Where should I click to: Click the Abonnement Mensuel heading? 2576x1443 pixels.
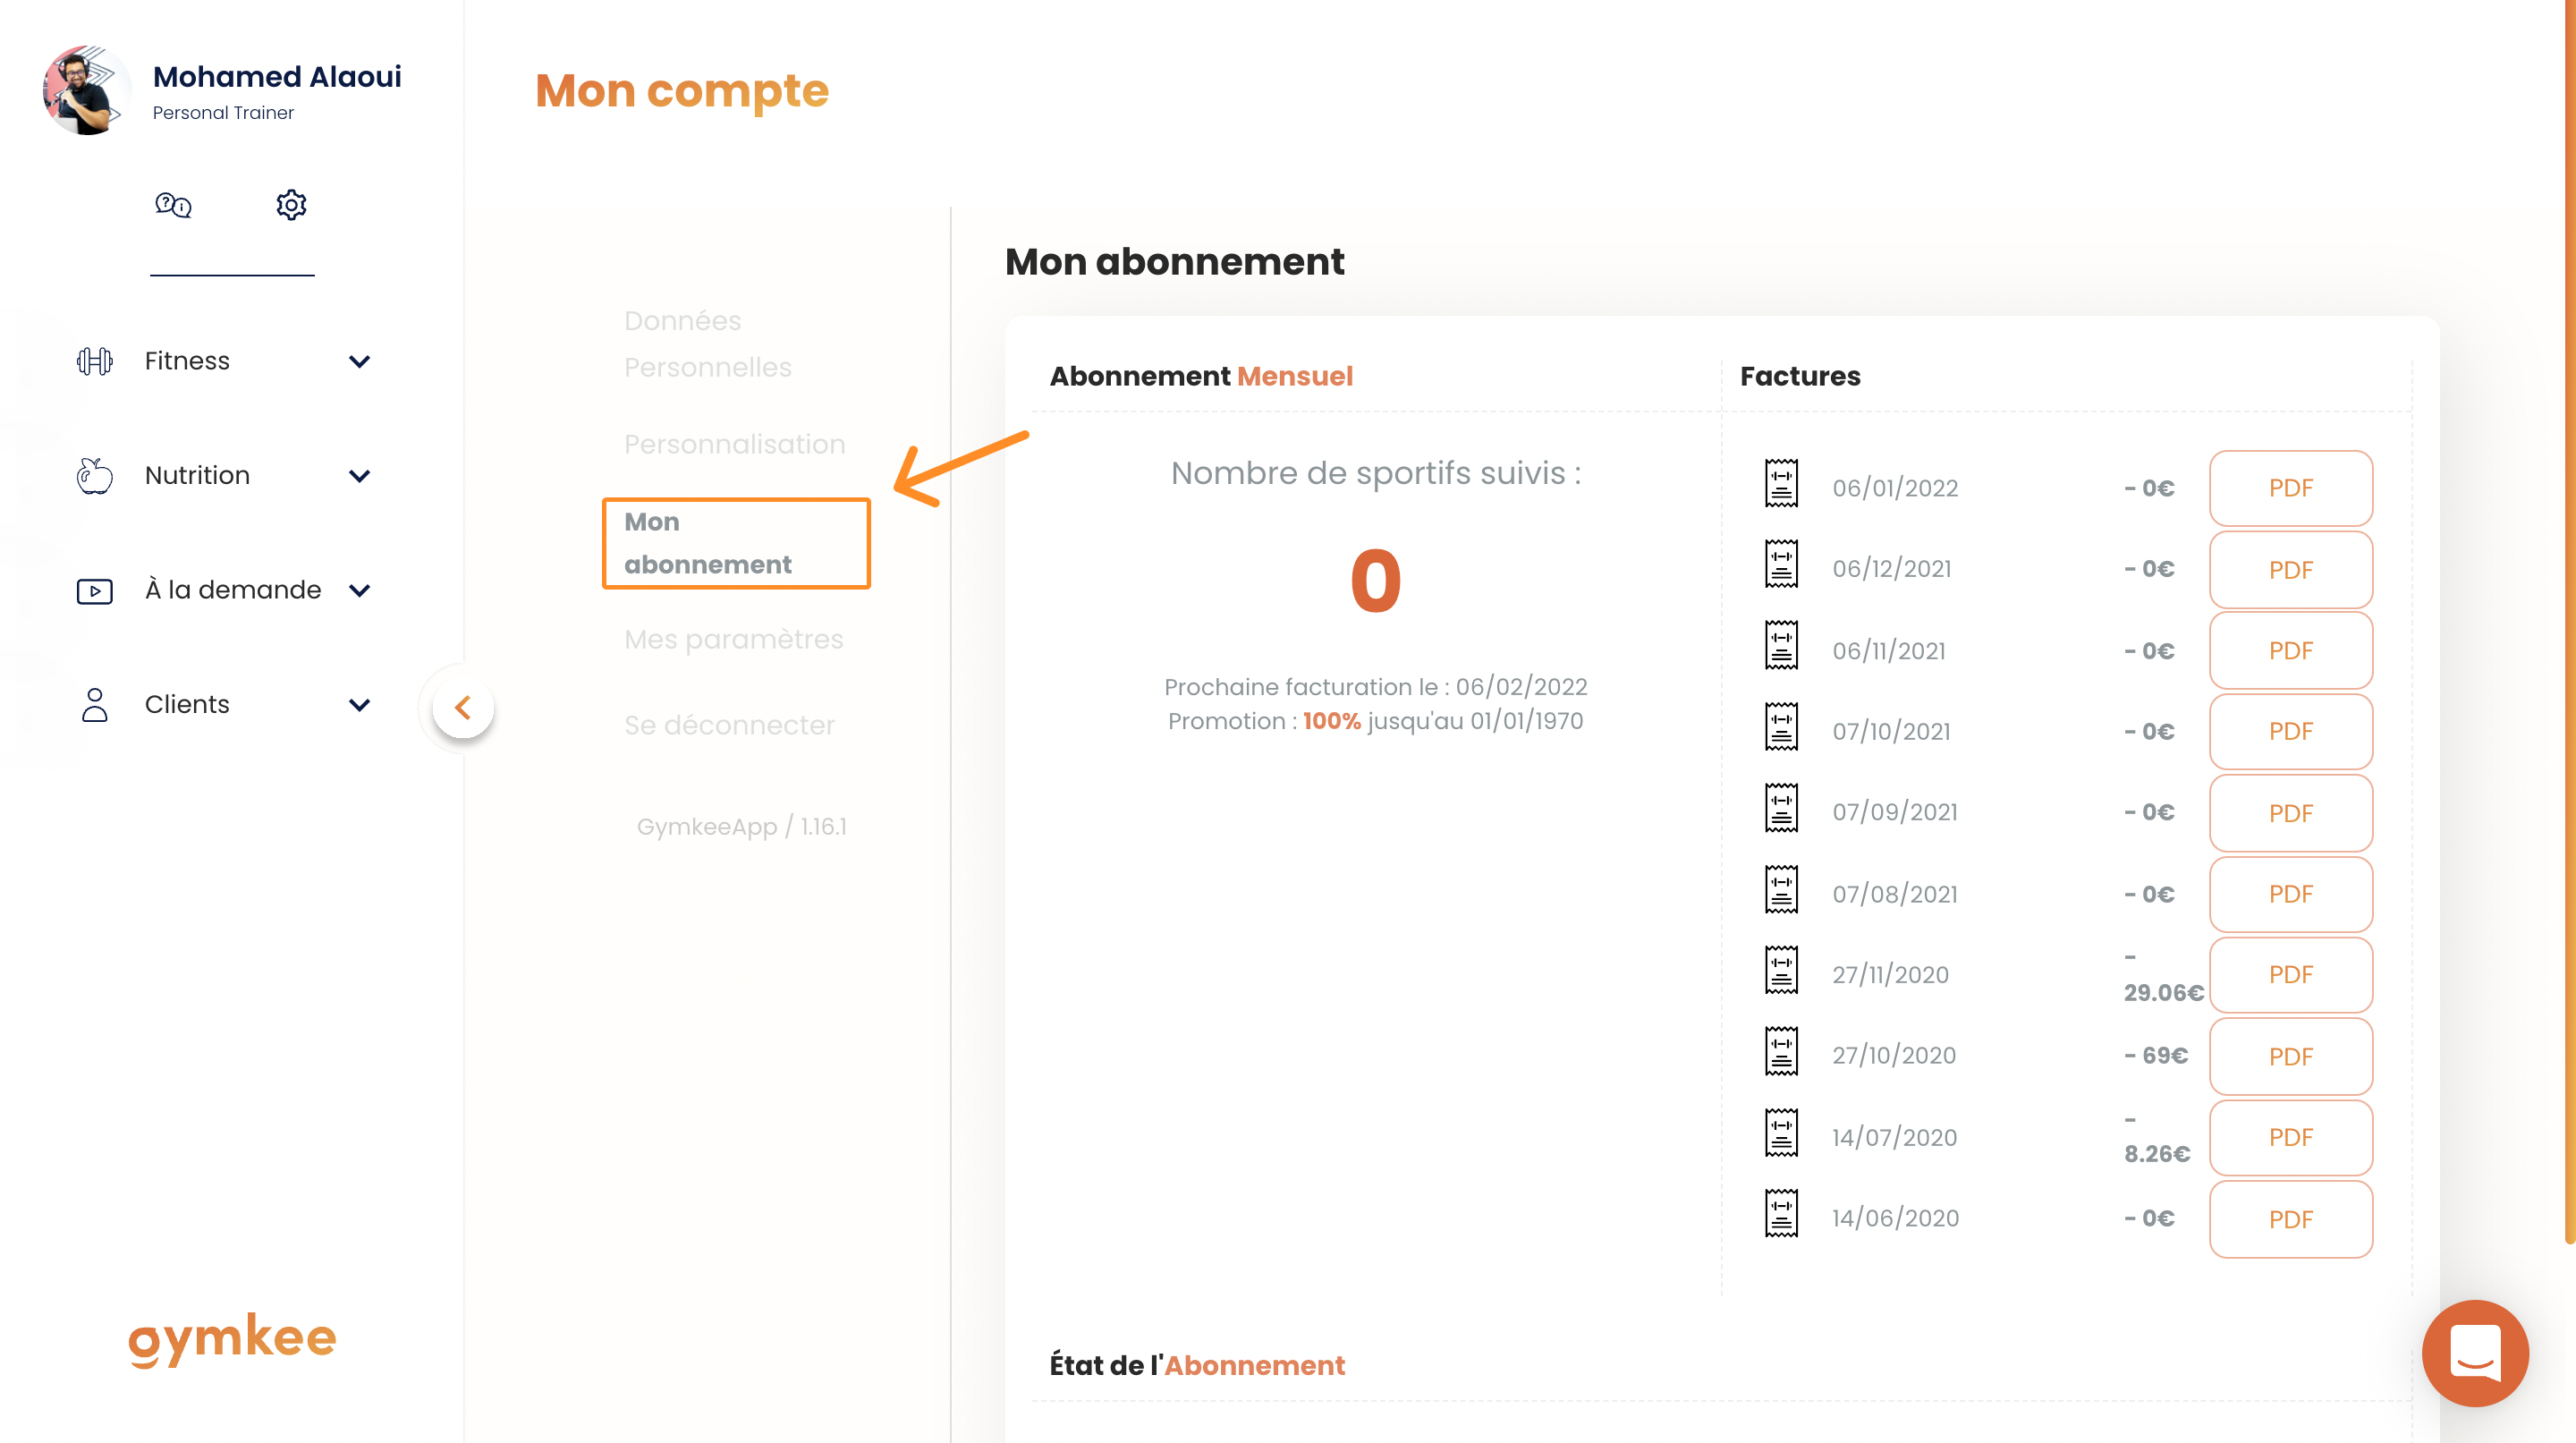point(1200,376)
